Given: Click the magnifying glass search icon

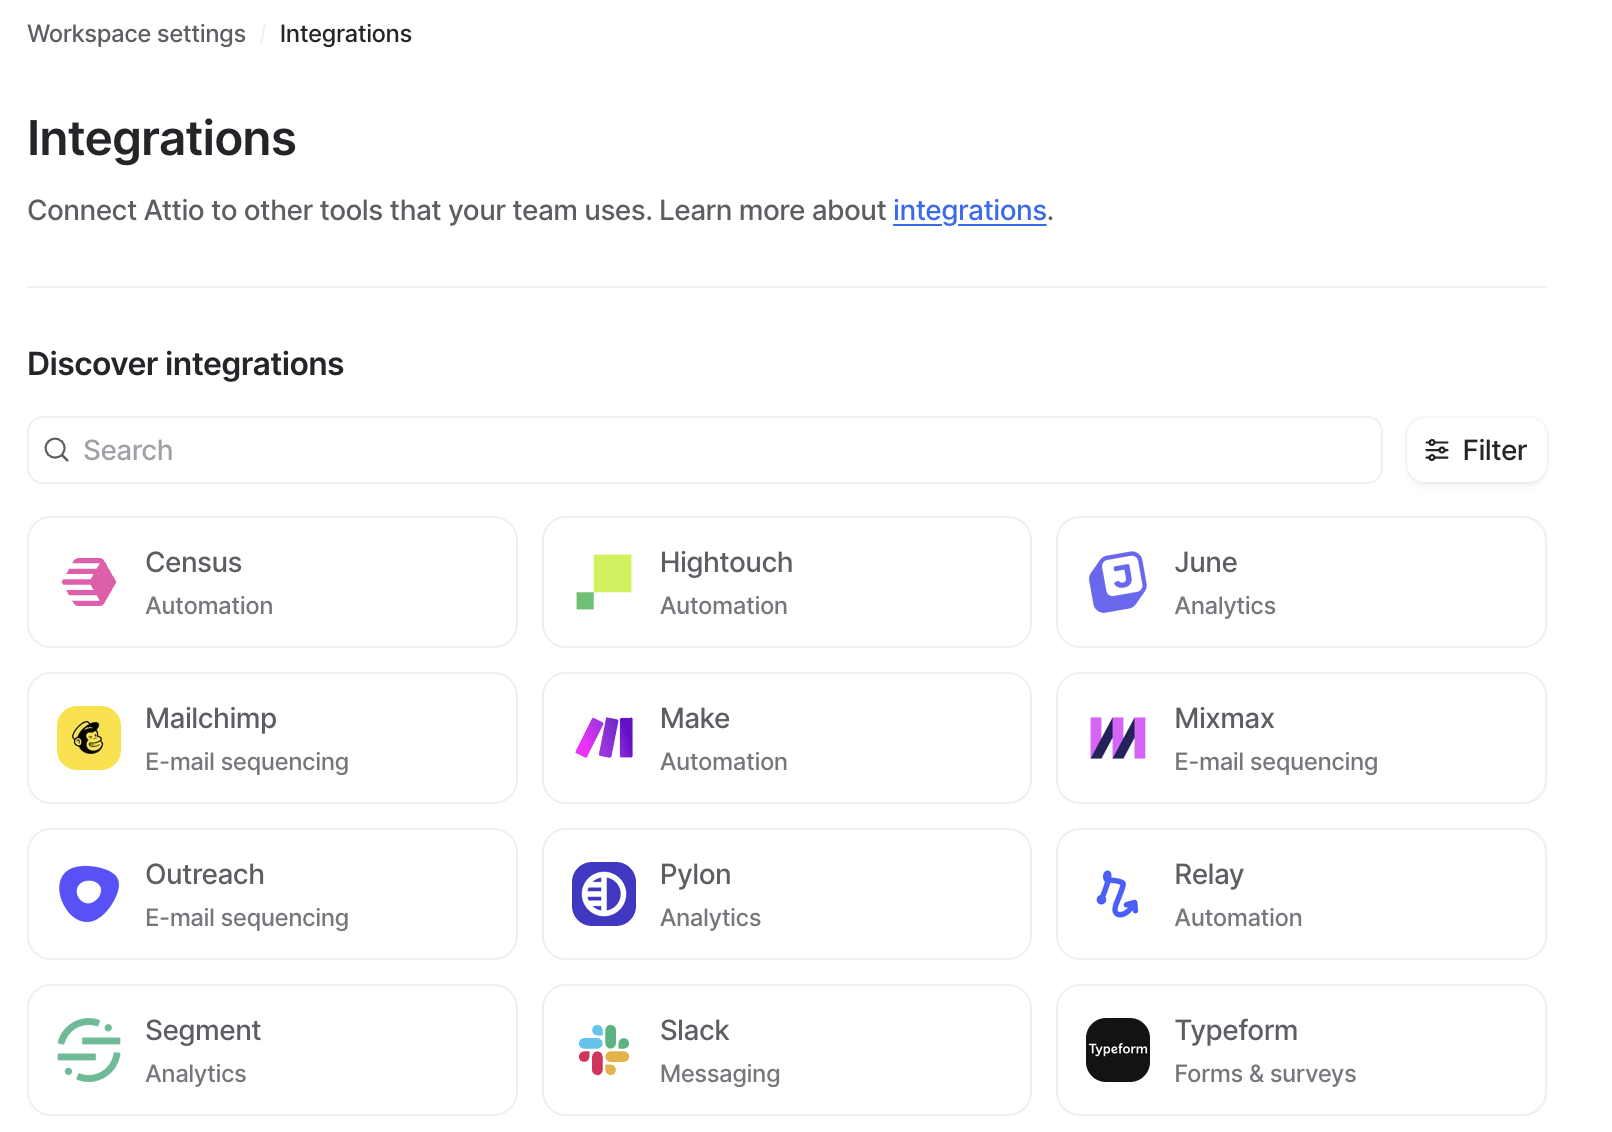Looking at the screenshot, I should (56, 450).
